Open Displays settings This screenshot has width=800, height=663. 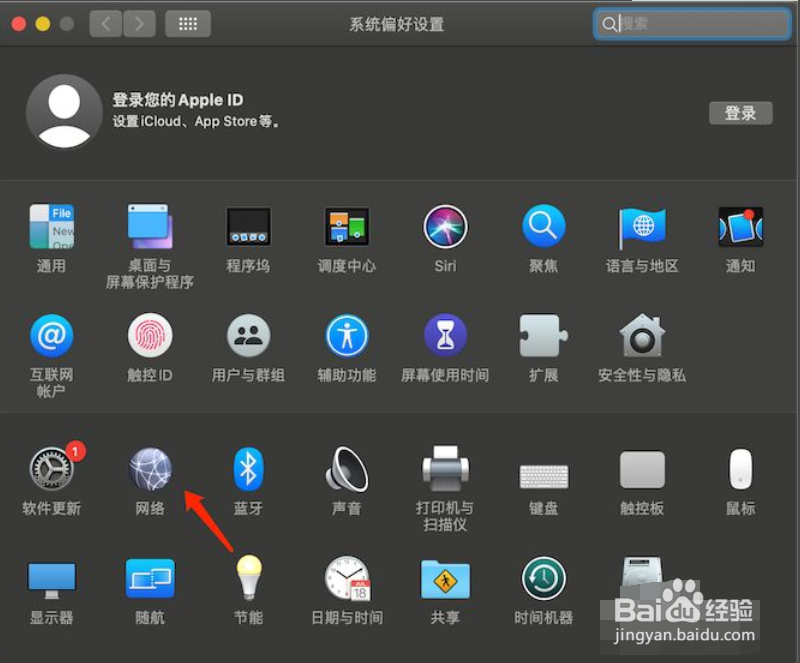(x=52, y=580)
